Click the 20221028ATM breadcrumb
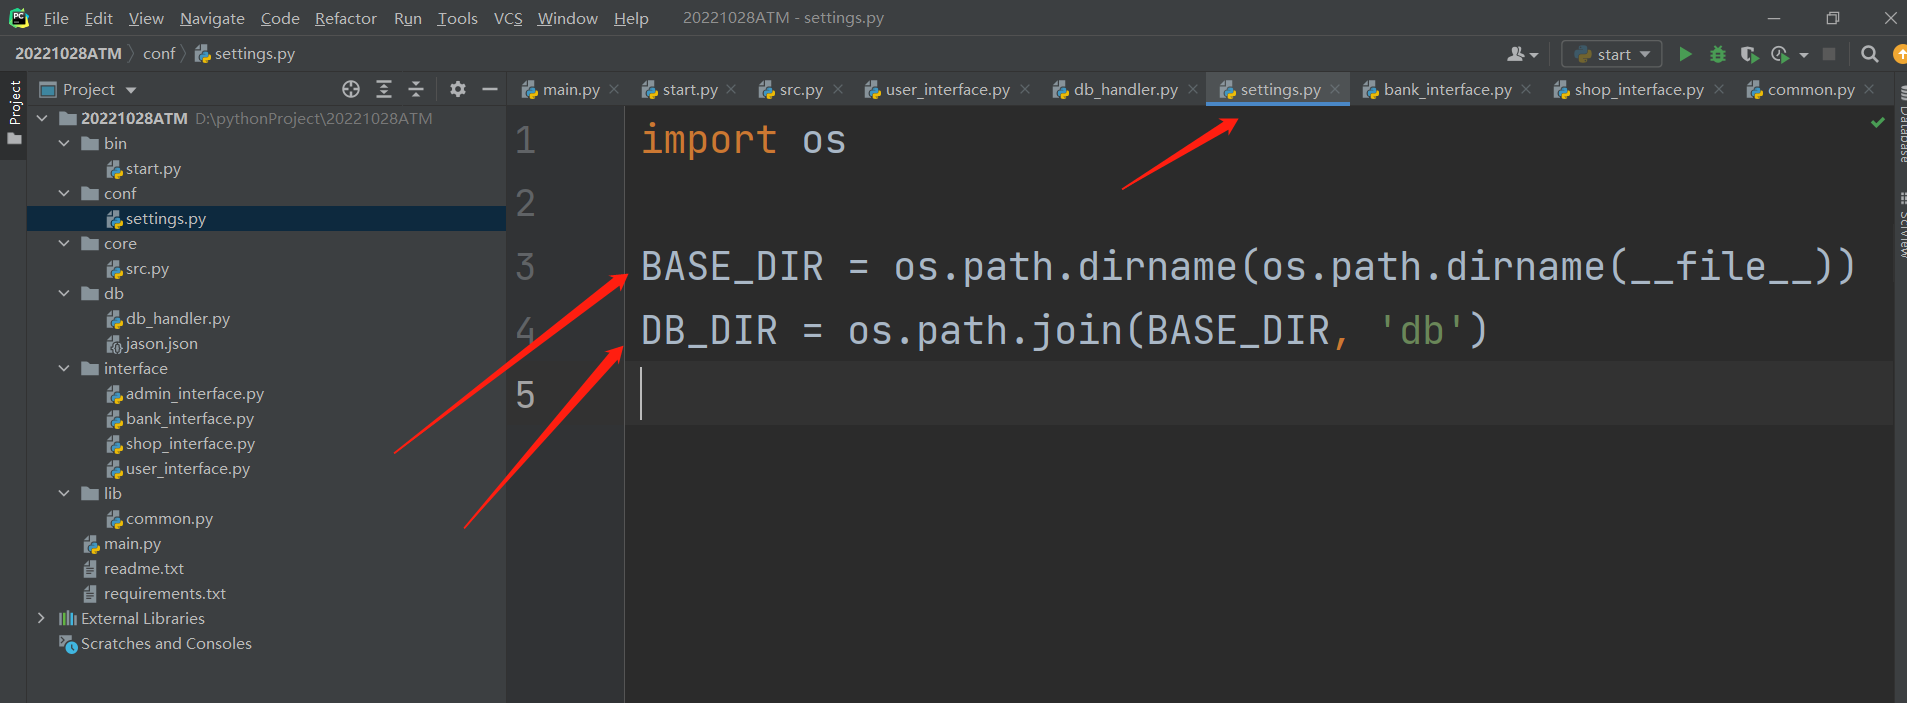Screen dimensions: 1907x703 pos(68,53)
